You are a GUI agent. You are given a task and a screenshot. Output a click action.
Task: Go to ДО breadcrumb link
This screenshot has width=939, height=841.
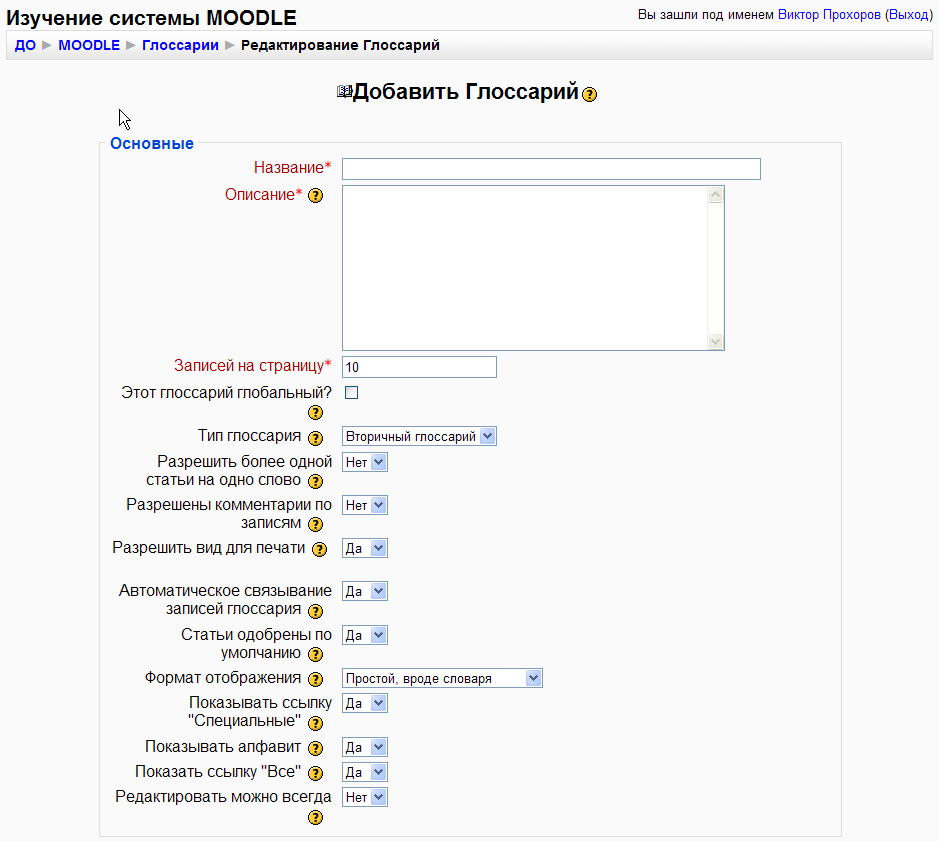point(25,45)
